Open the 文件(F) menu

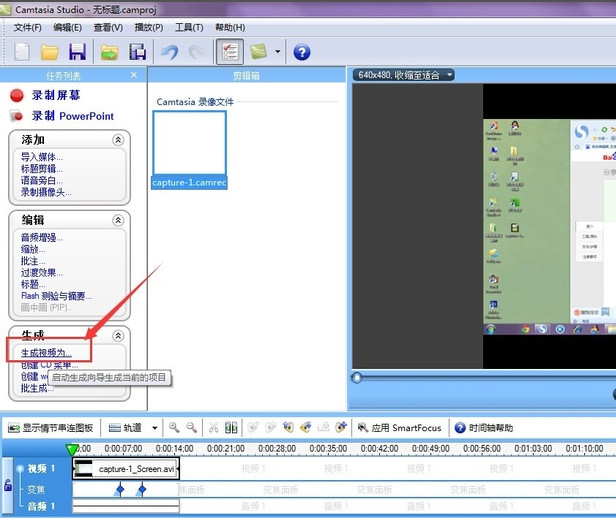click(x=28, y=27)
